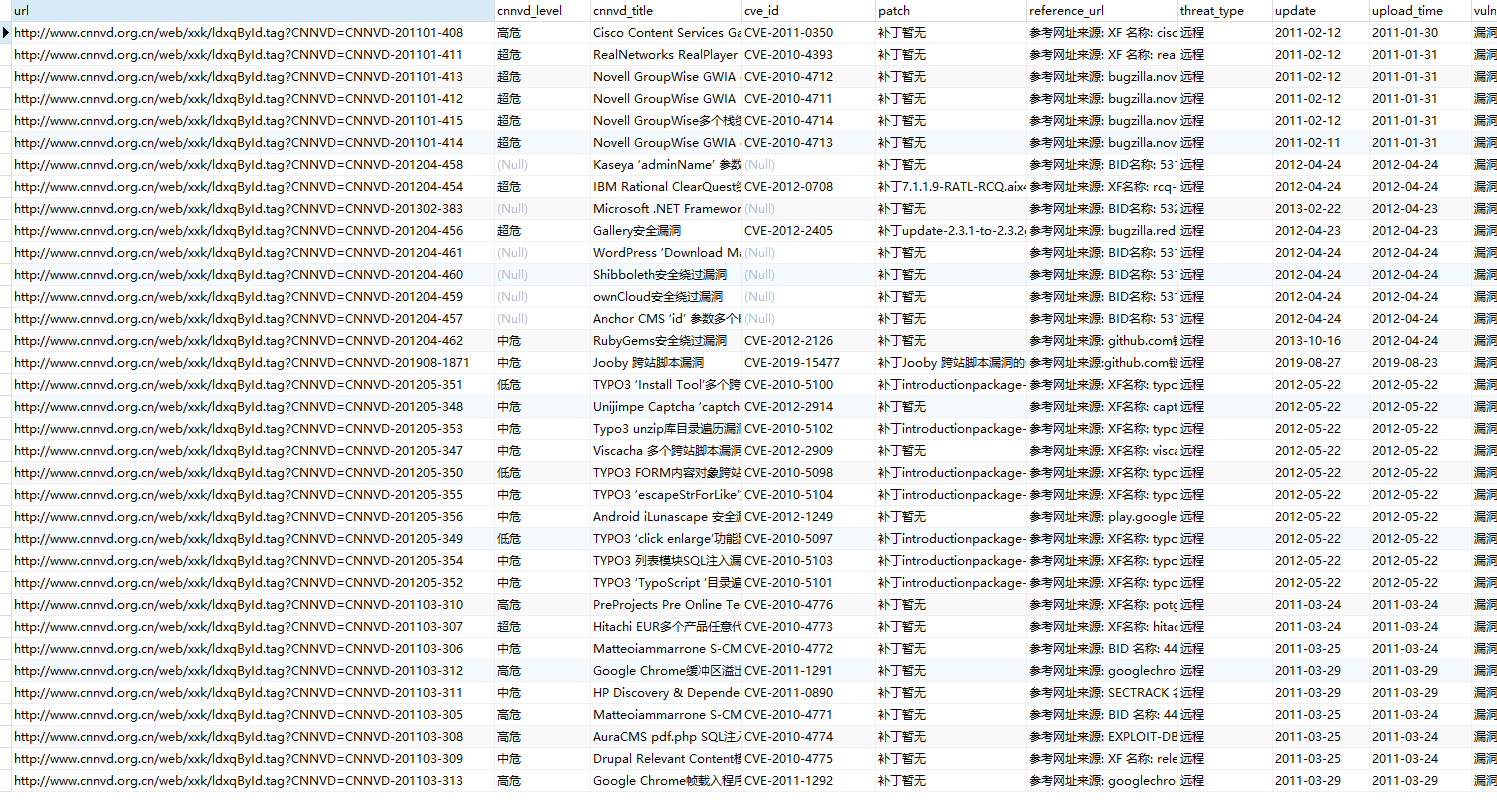Select cell CVE-2012-0708
The image size is (1497, 808).
pyautogui.click(x=808, y=187)
